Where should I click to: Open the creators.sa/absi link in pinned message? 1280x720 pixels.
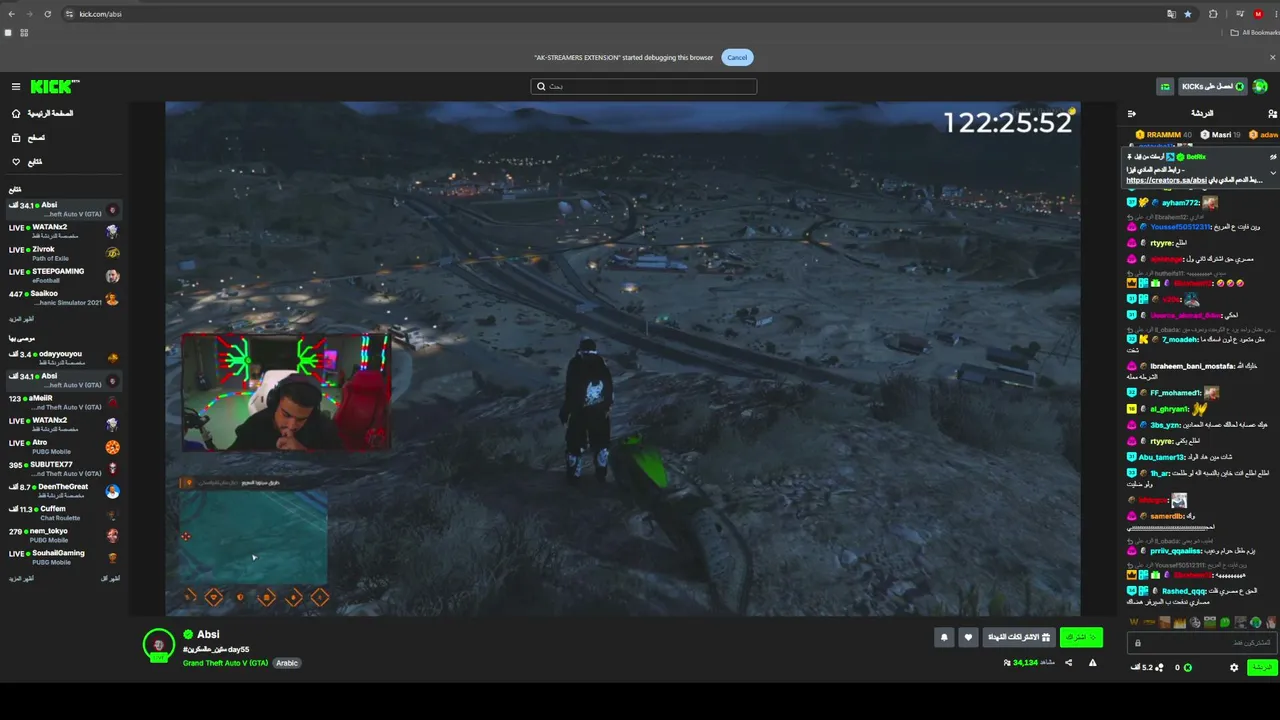click(x=1167, y=181)
